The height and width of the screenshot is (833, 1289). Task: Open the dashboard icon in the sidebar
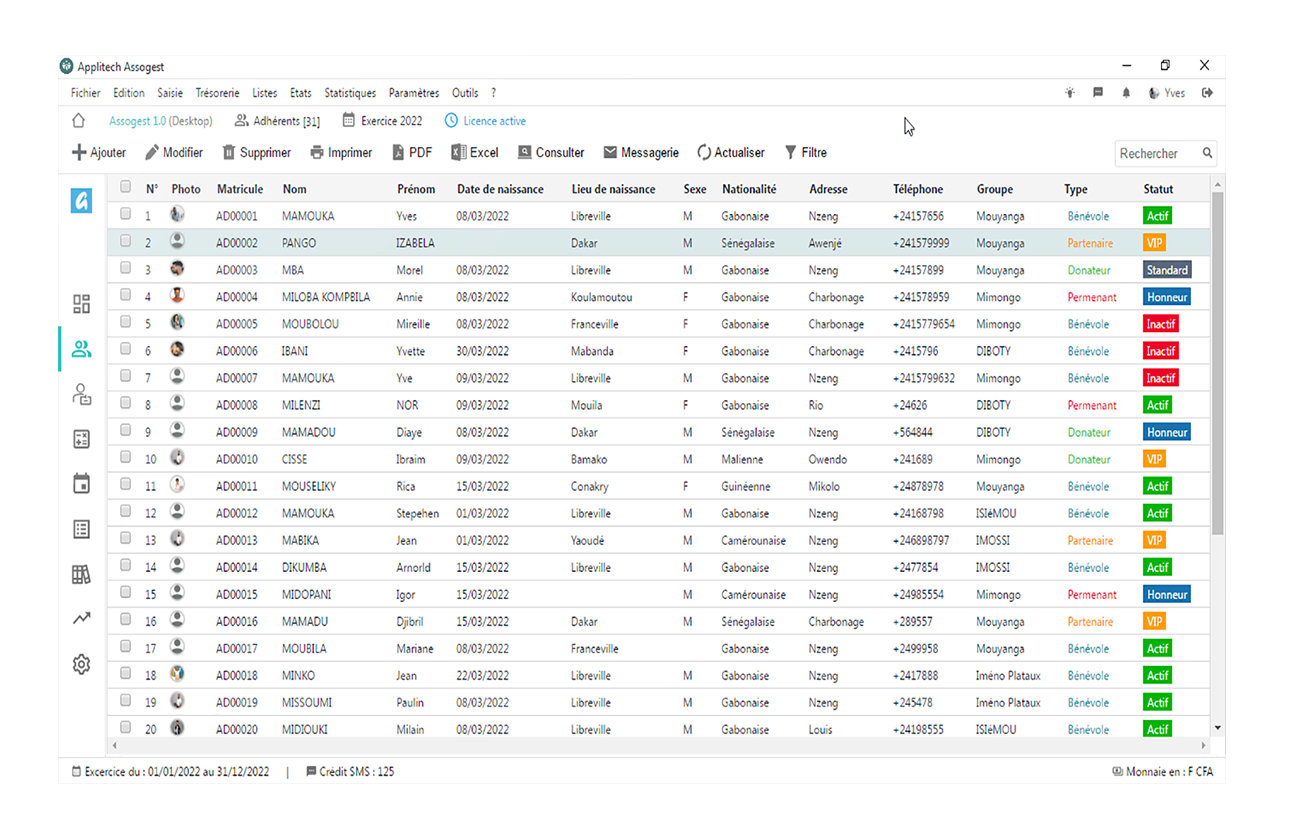pos(82,304)
